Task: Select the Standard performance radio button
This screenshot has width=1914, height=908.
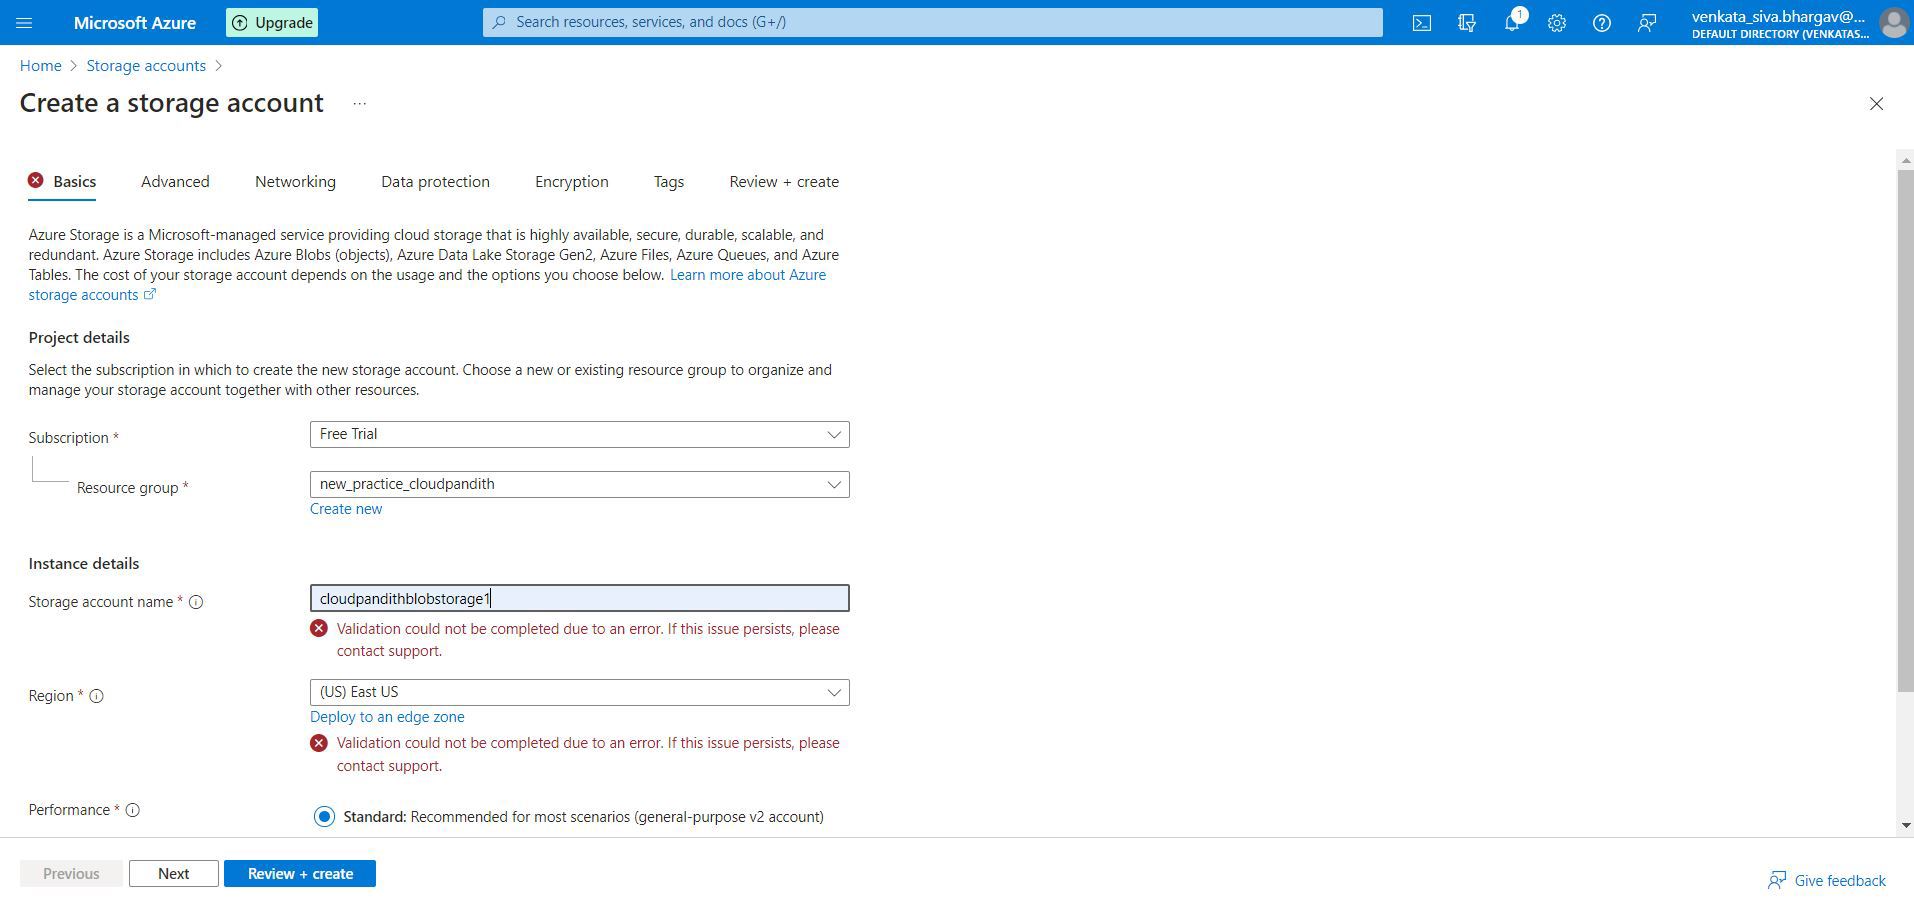Action: click(324, 817)
